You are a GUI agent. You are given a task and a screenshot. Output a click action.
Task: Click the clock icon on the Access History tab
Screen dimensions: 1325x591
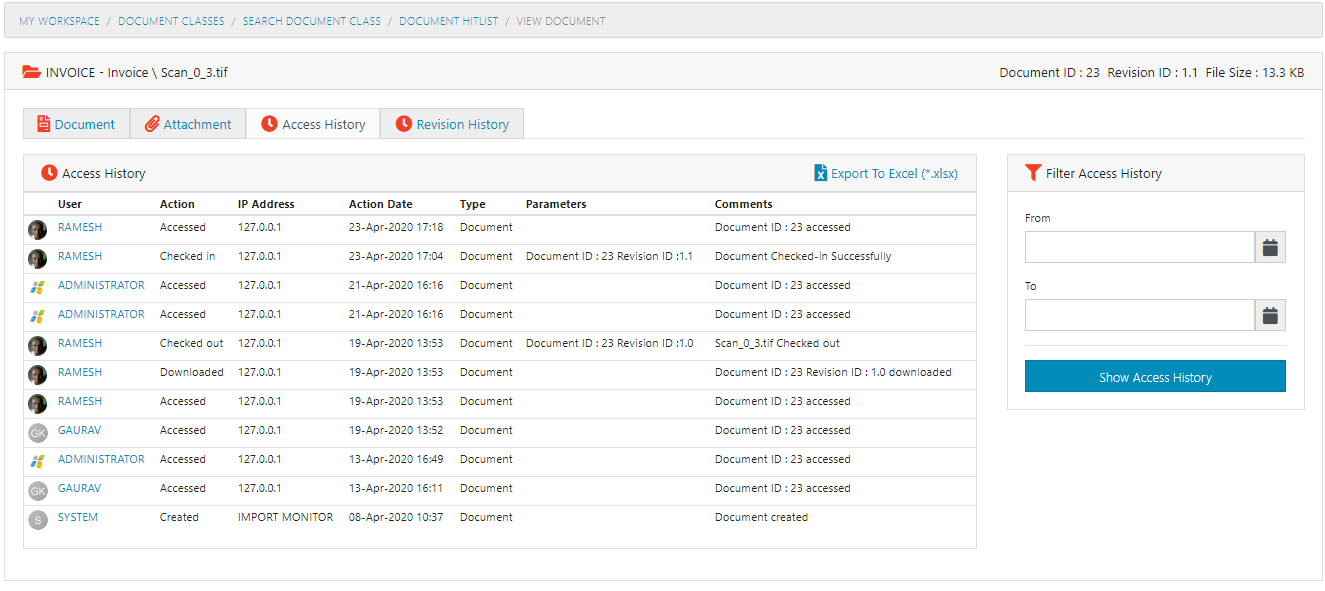pos(269,123)
